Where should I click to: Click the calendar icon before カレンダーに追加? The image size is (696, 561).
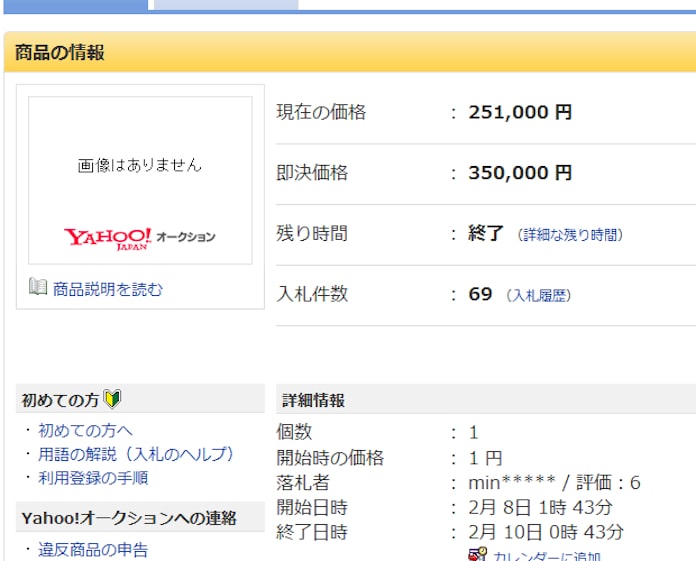[x=477, y=555]
